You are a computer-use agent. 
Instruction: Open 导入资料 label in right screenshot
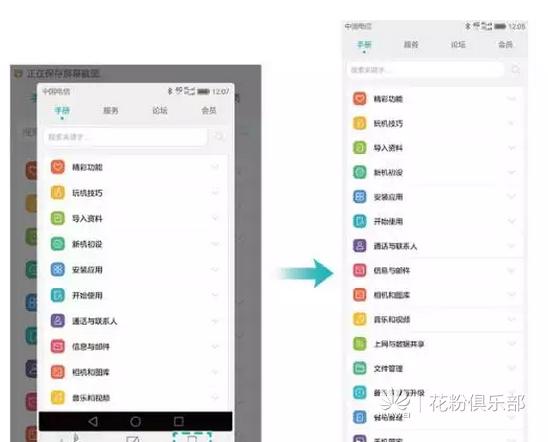click(388, 148)
